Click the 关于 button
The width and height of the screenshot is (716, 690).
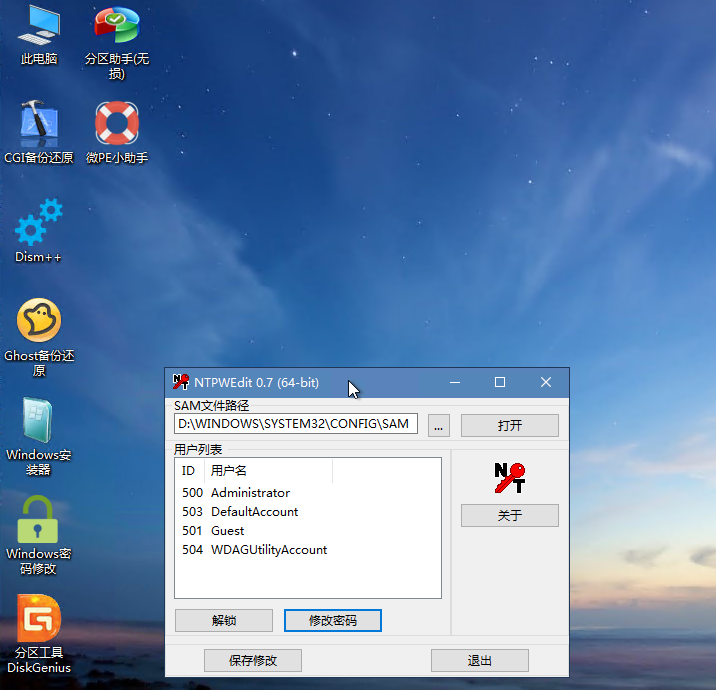click(509, 515)
